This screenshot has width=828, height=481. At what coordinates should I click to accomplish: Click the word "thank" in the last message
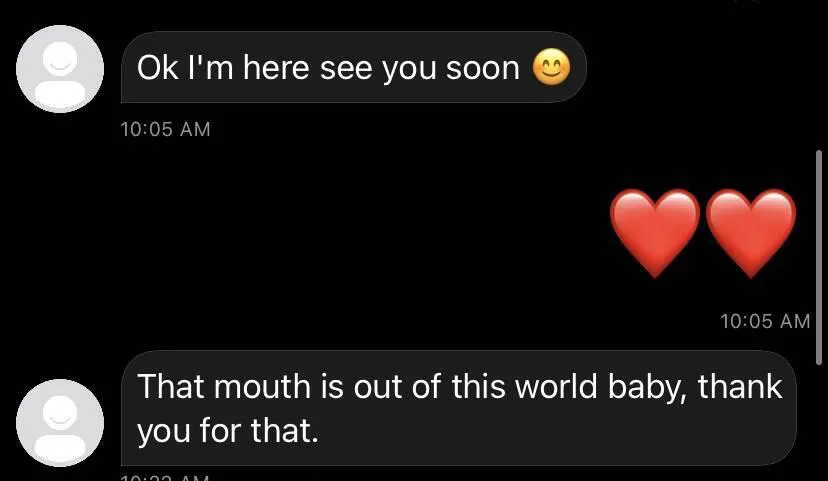[x=740, y=387]
